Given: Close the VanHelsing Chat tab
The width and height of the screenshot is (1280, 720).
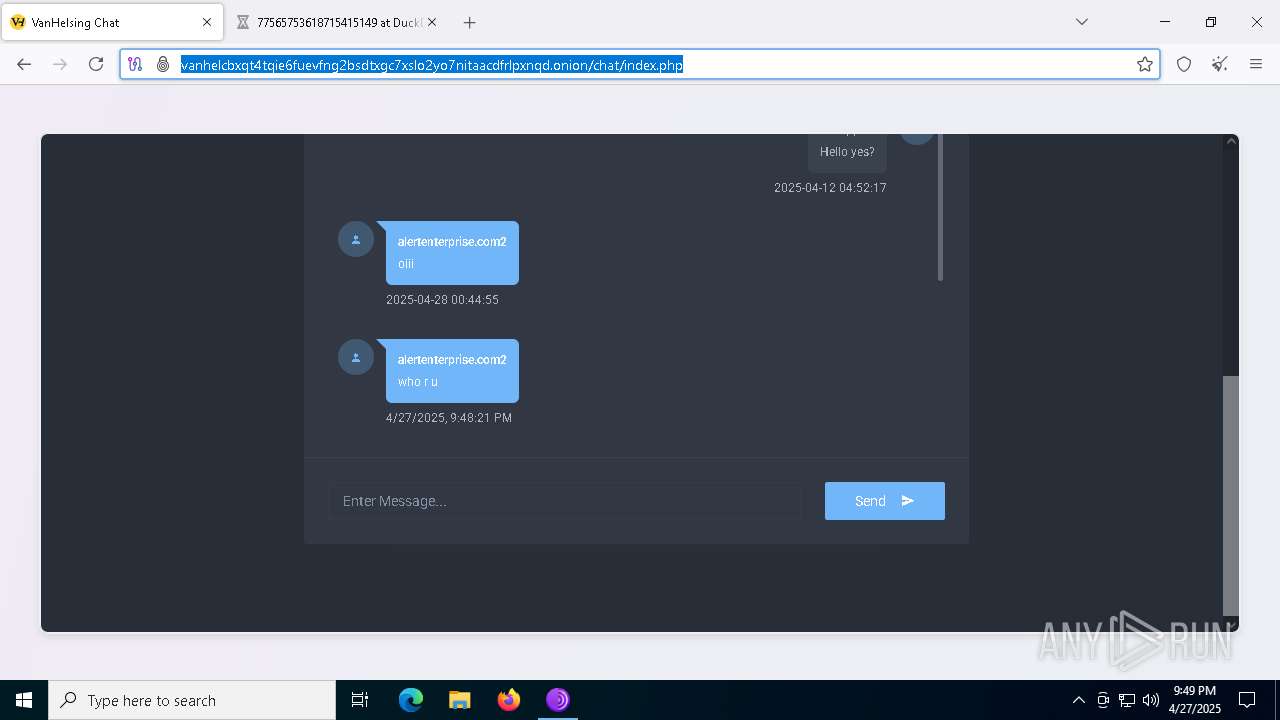Looking at the screenshot, I should pos(207,22).
